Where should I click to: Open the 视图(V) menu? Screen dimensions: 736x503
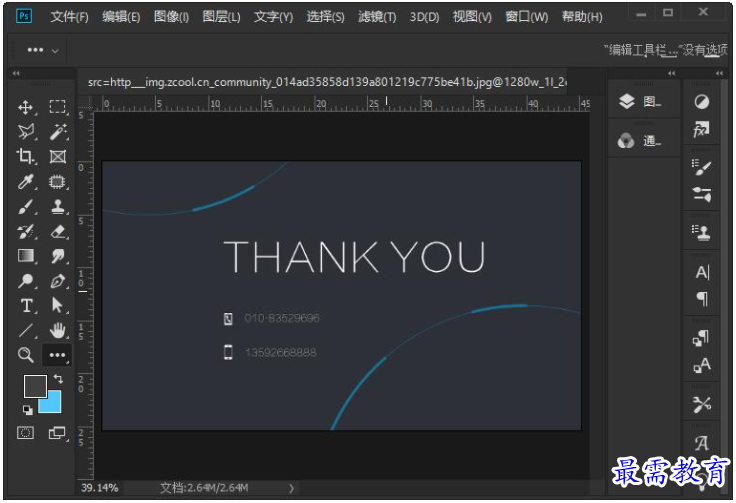472,17
